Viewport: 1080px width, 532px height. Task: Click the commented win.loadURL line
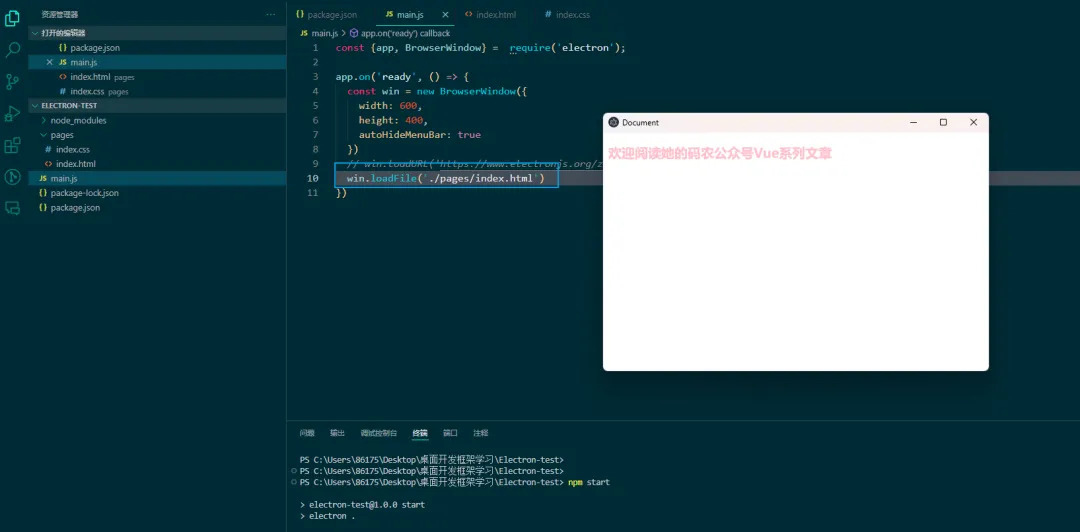475,163
